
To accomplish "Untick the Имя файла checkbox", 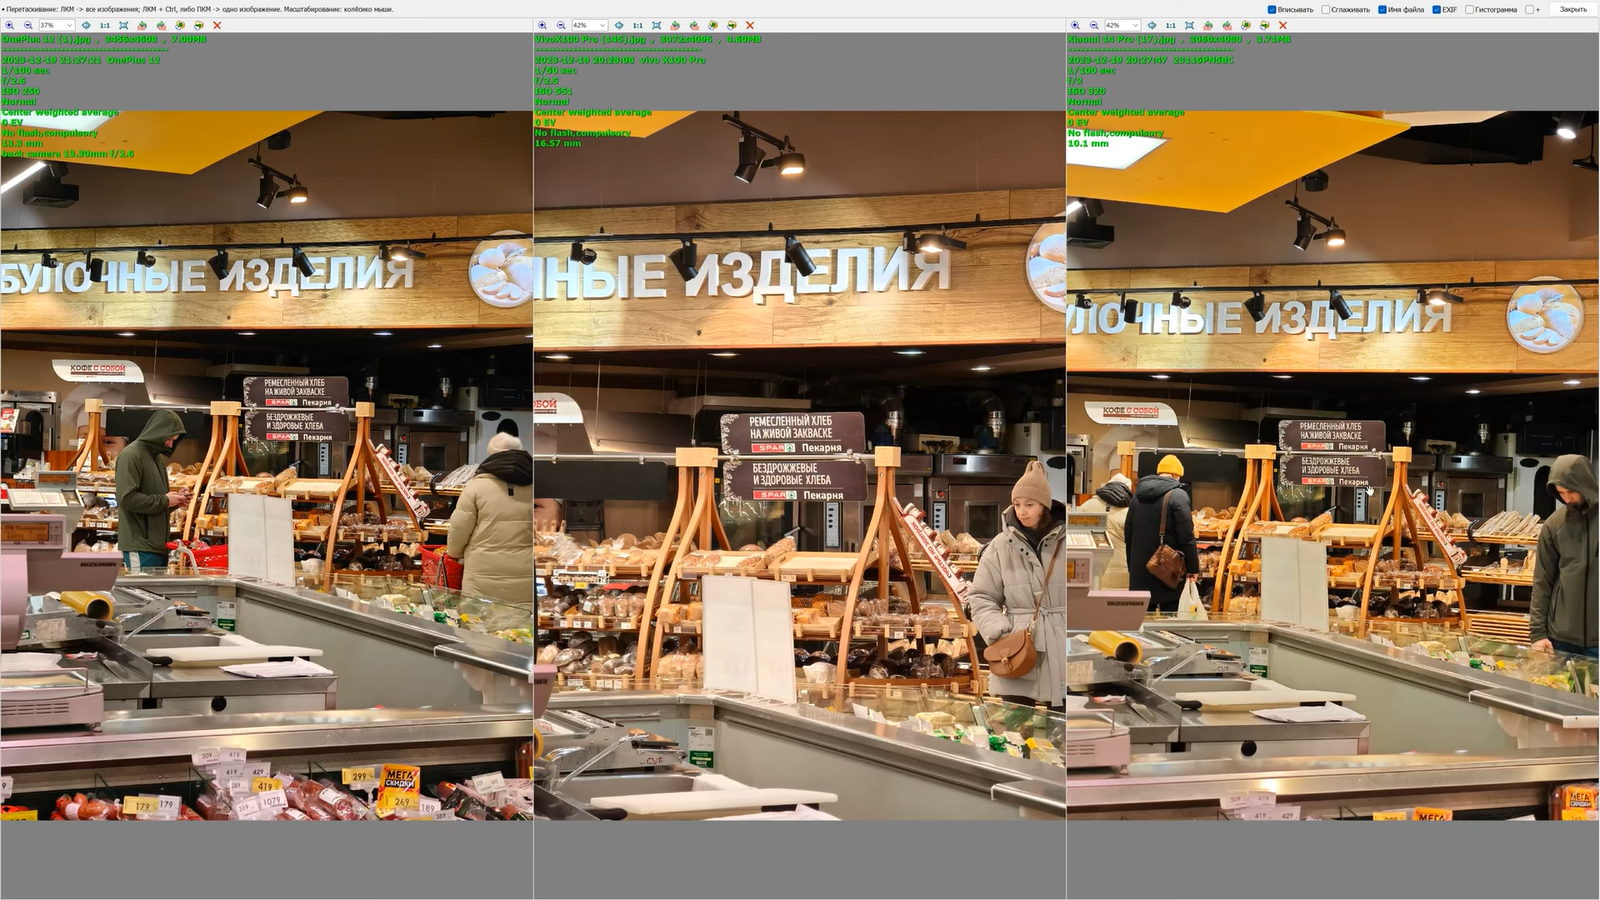I will [x=1382, y=10].
